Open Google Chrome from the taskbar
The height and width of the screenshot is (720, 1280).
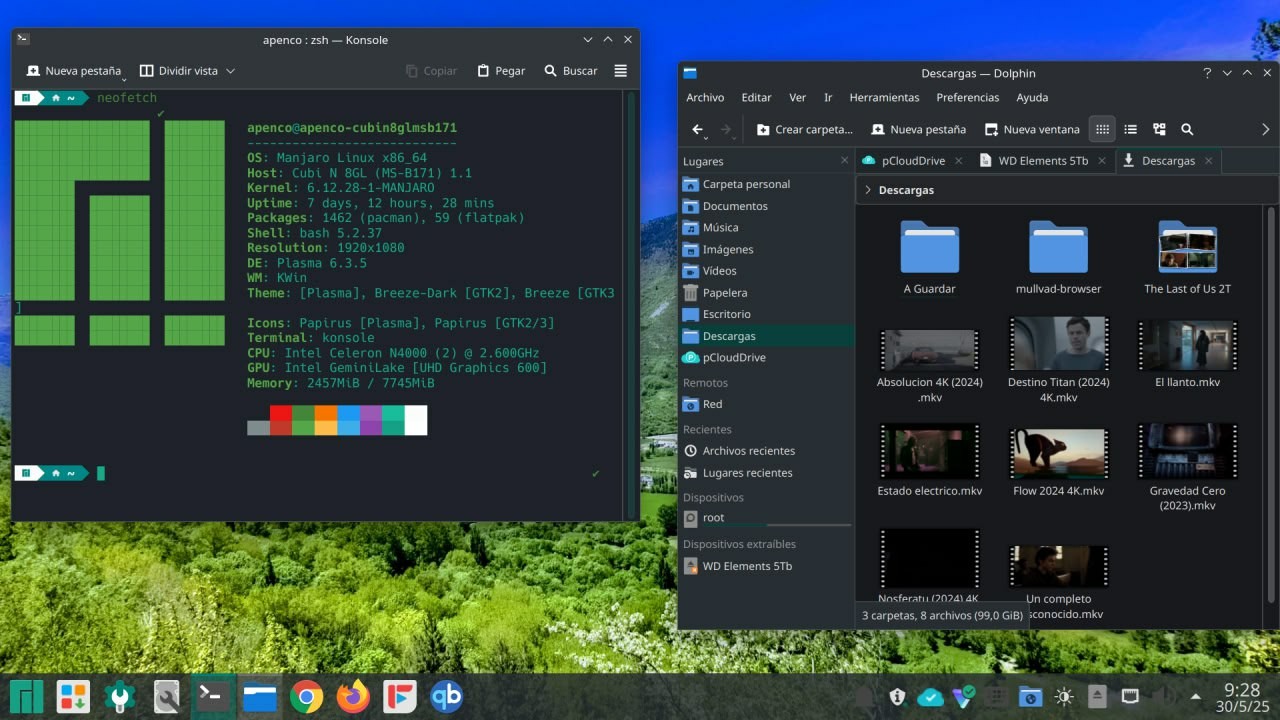(306, 696)
